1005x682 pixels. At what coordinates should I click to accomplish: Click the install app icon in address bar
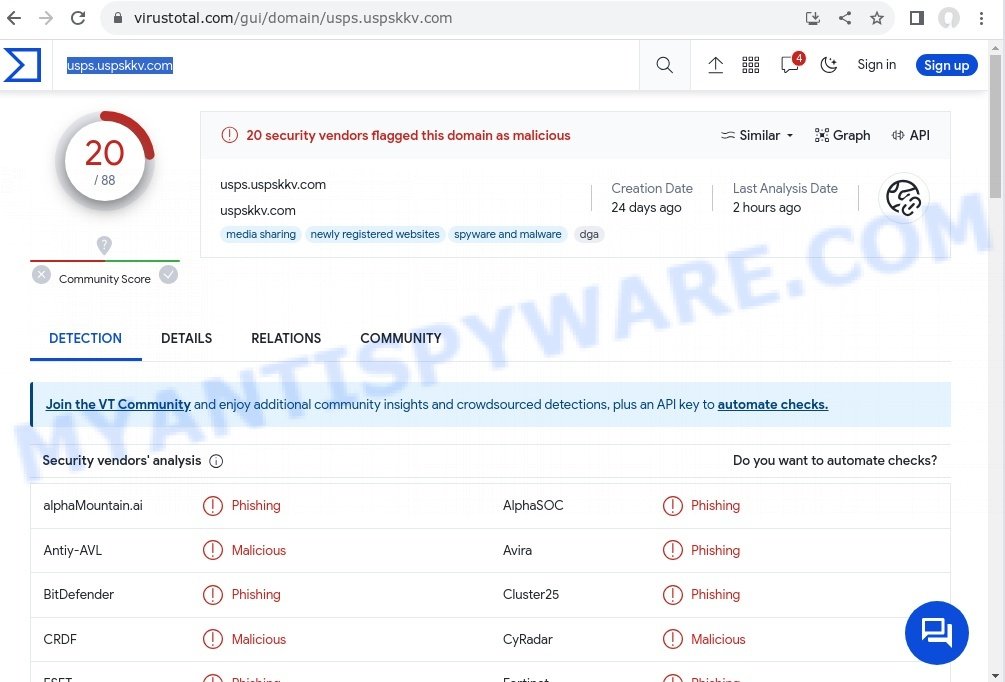pos(813,18)
